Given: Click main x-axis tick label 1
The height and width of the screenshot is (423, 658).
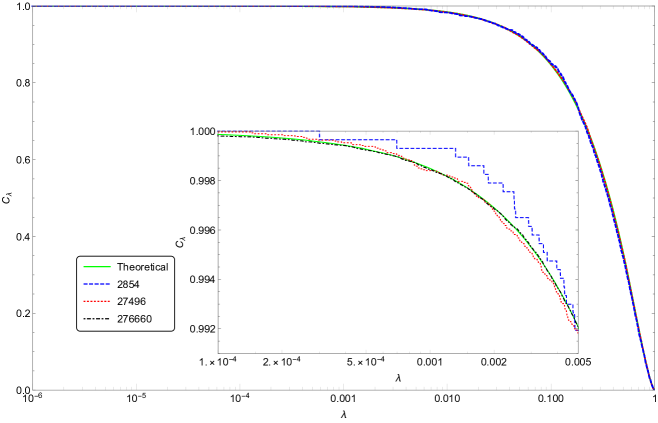Looking at the screenshot, I should tap(655, 399).
